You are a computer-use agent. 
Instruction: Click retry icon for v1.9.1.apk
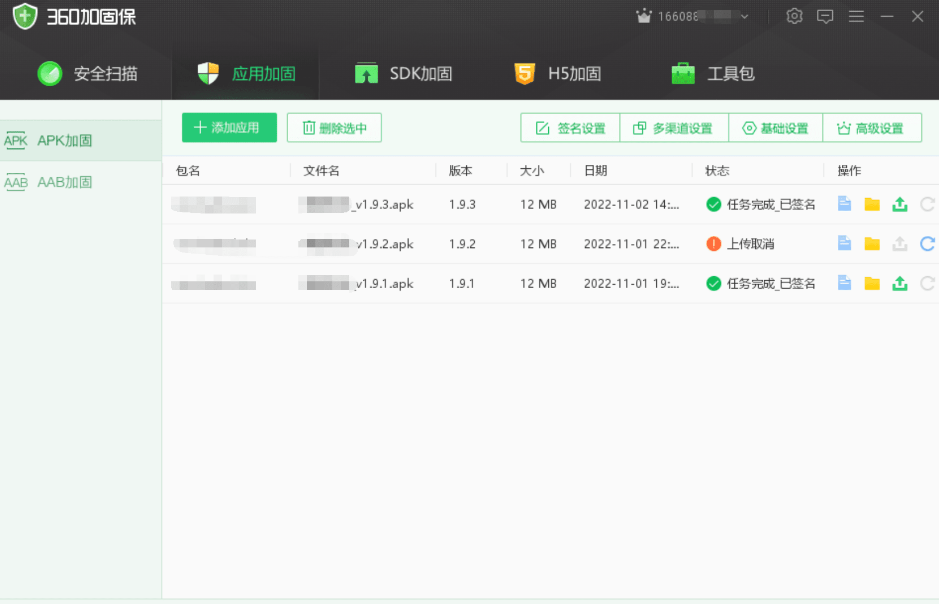(927, 283)
